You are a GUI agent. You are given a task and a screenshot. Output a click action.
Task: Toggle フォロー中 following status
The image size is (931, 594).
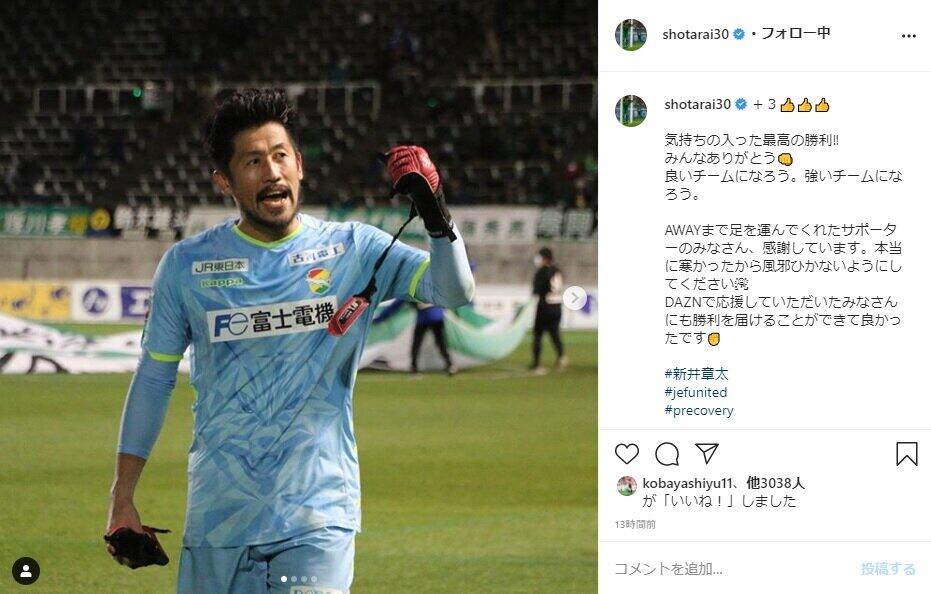(x=796, y=33)
